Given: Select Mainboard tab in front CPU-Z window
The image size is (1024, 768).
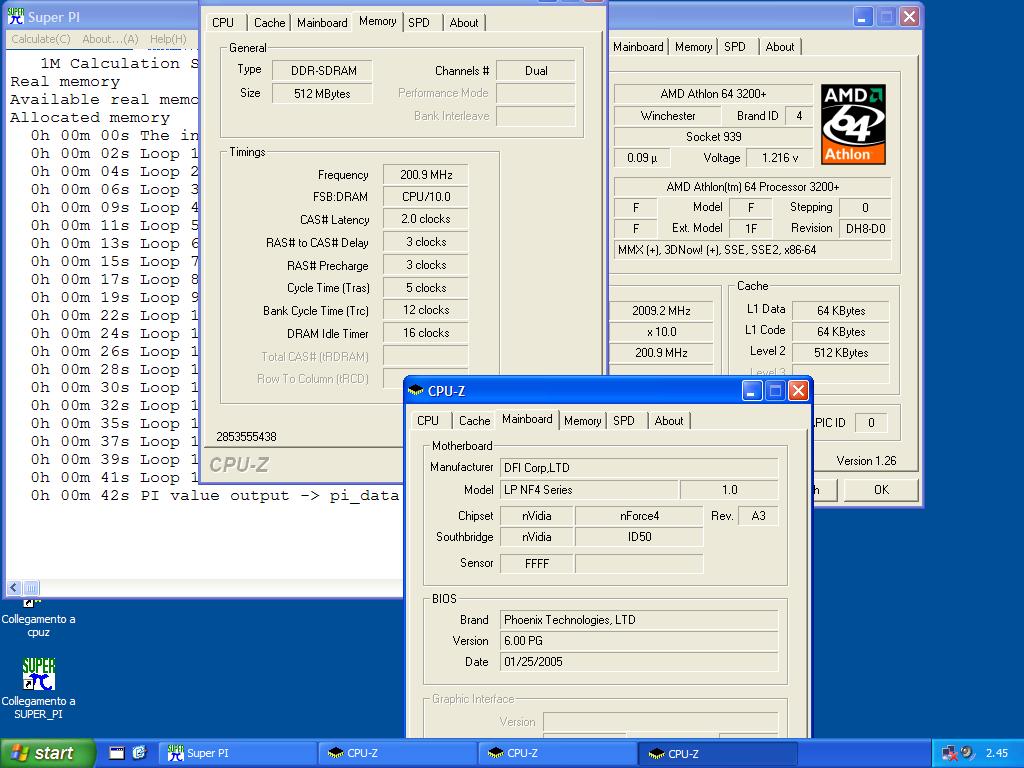Looking at the screenshot, I should pos(527,419).
